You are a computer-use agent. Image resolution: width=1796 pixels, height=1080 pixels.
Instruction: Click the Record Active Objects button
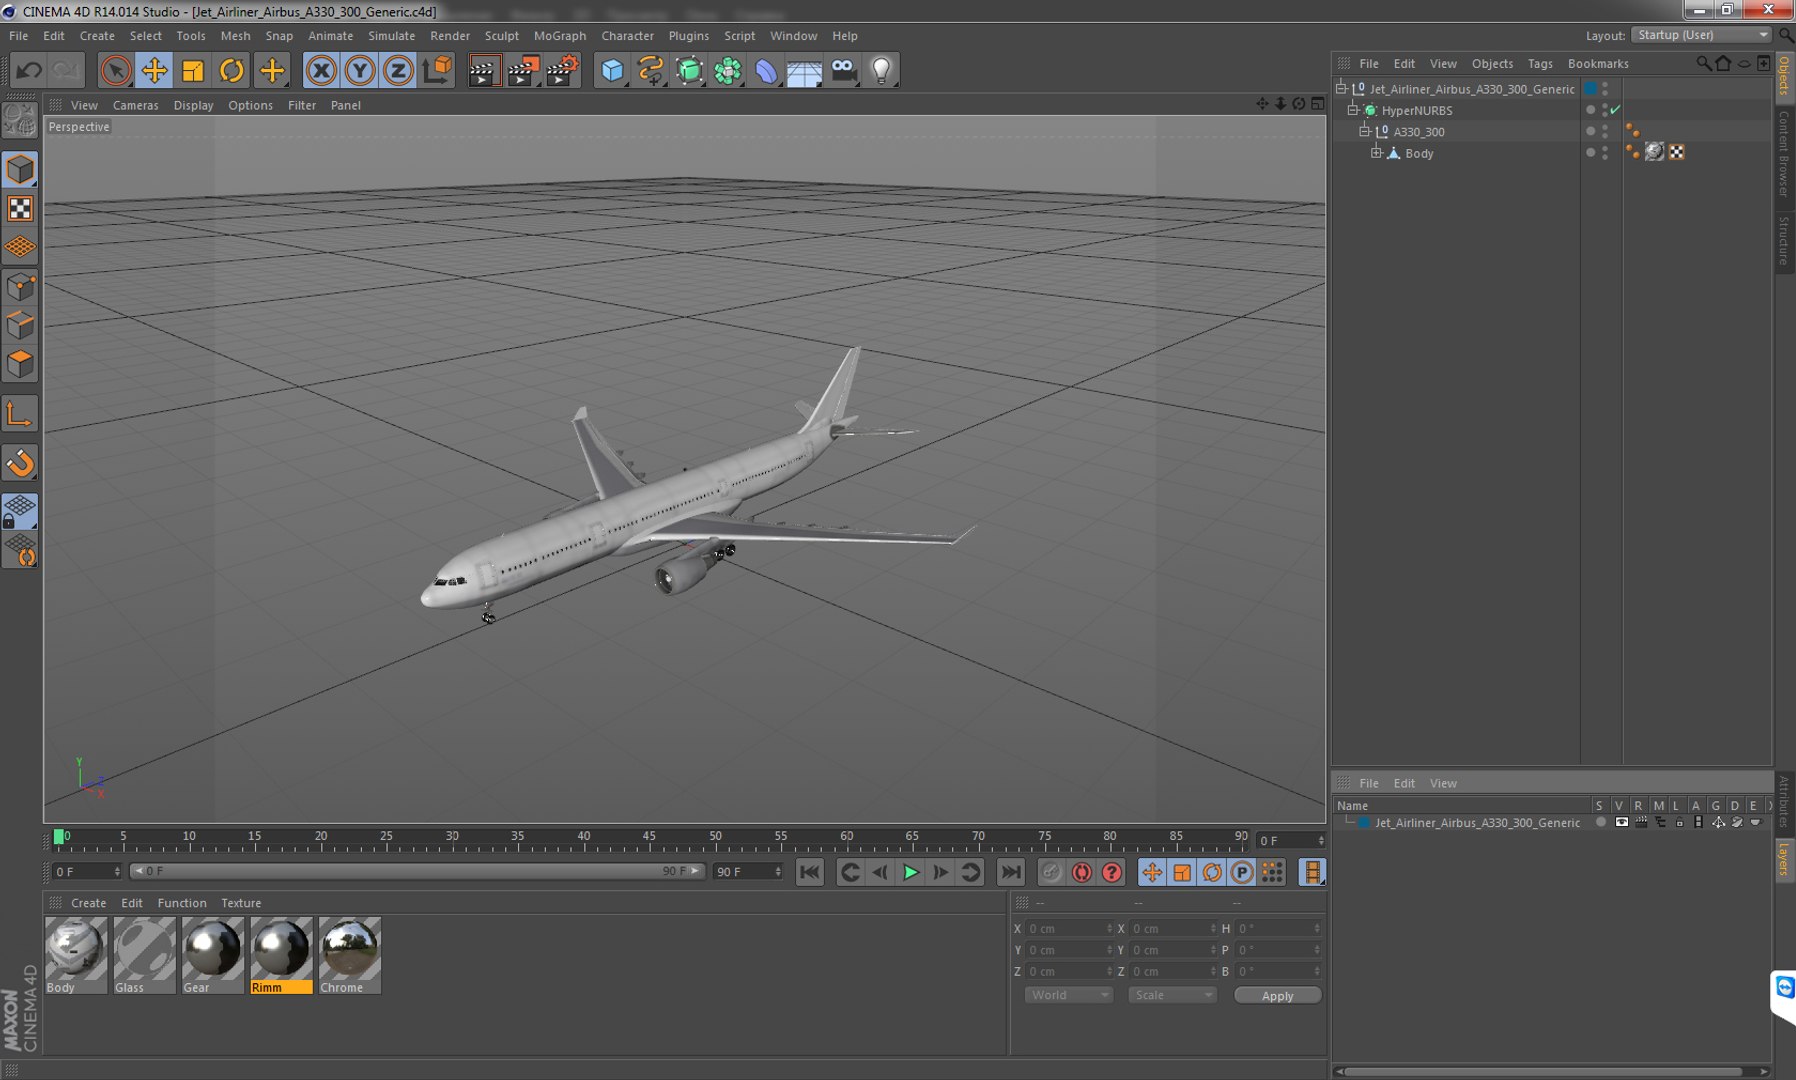tap(1051, 872)
